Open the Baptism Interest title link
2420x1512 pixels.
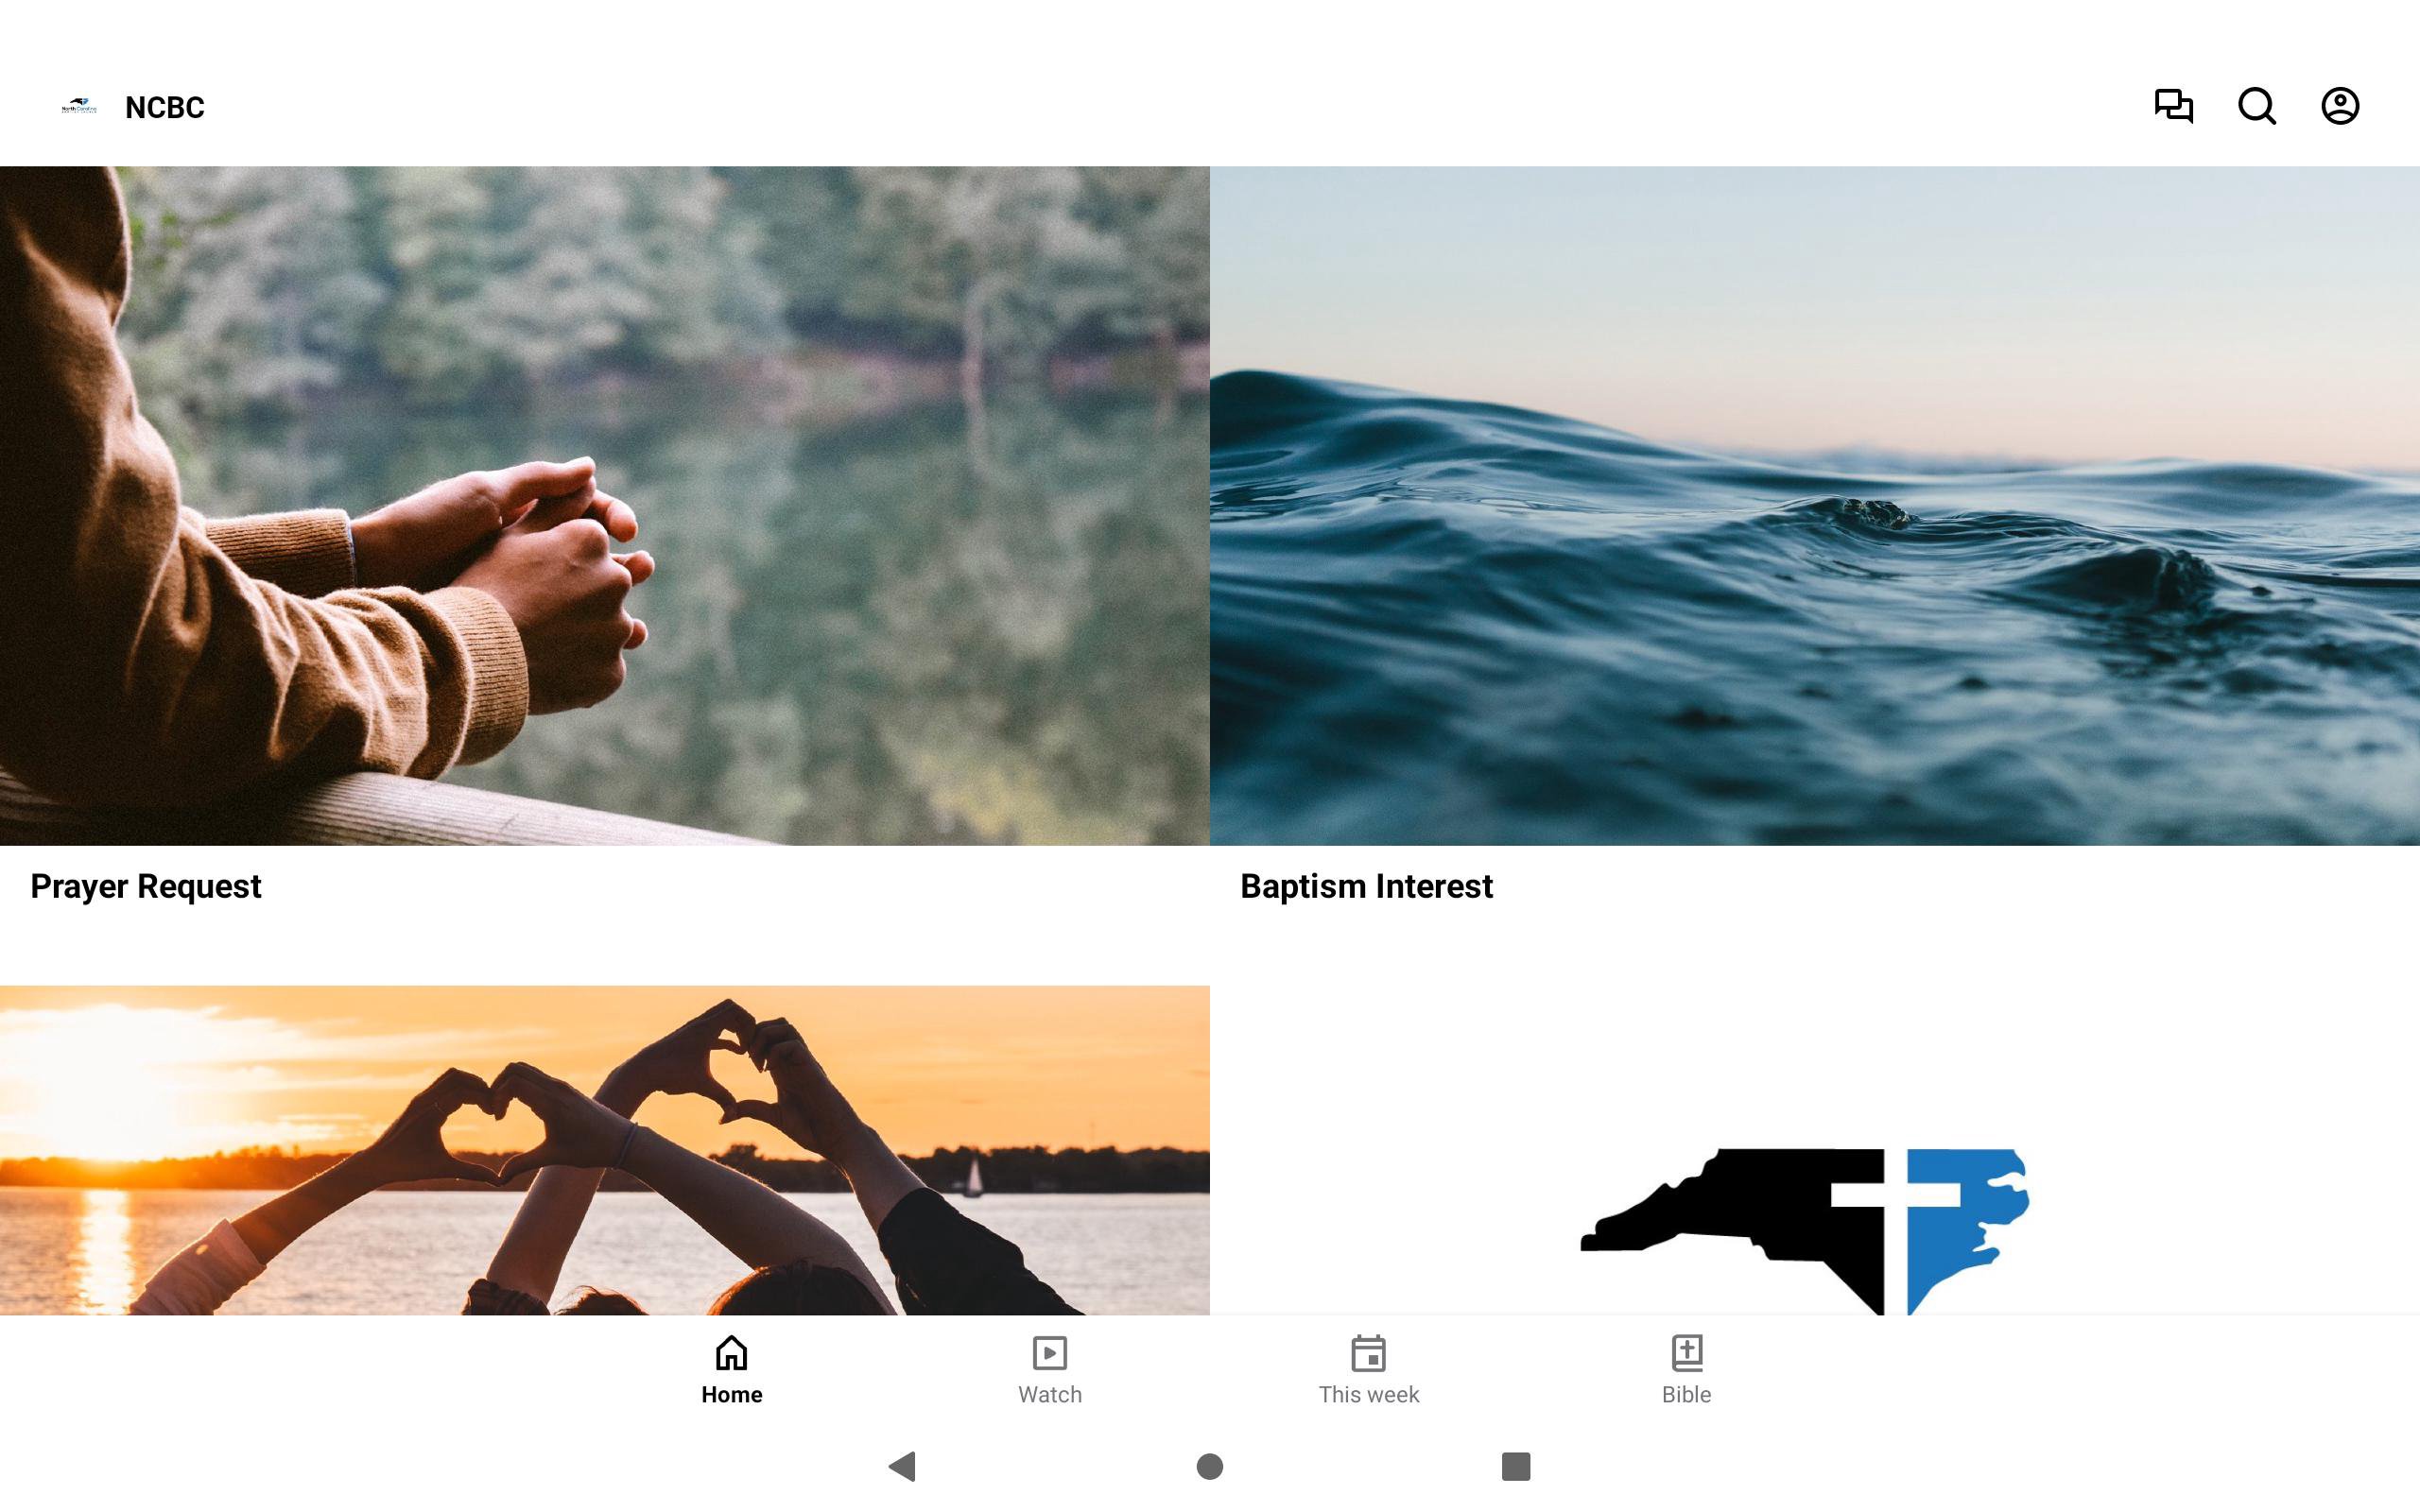point(1366,887)
